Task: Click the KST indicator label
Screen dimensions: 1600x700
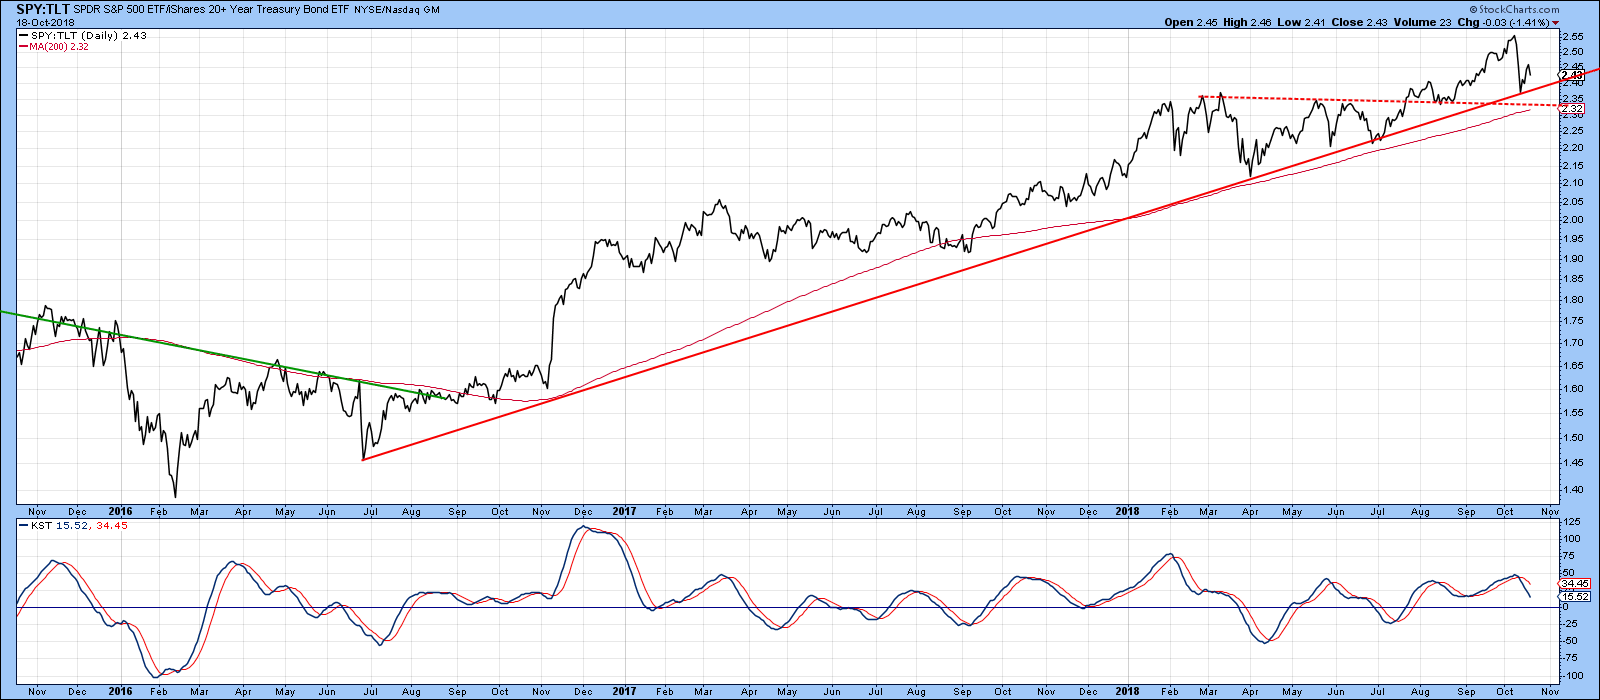Action: [40, 525]
